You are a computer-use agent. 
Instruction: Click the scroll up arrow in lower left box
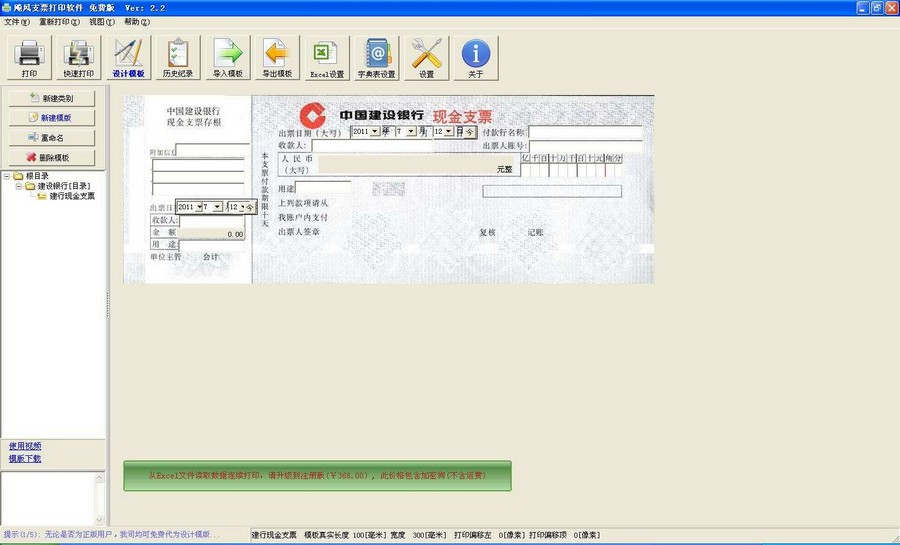pyautogui.click(x=99, y=478)
